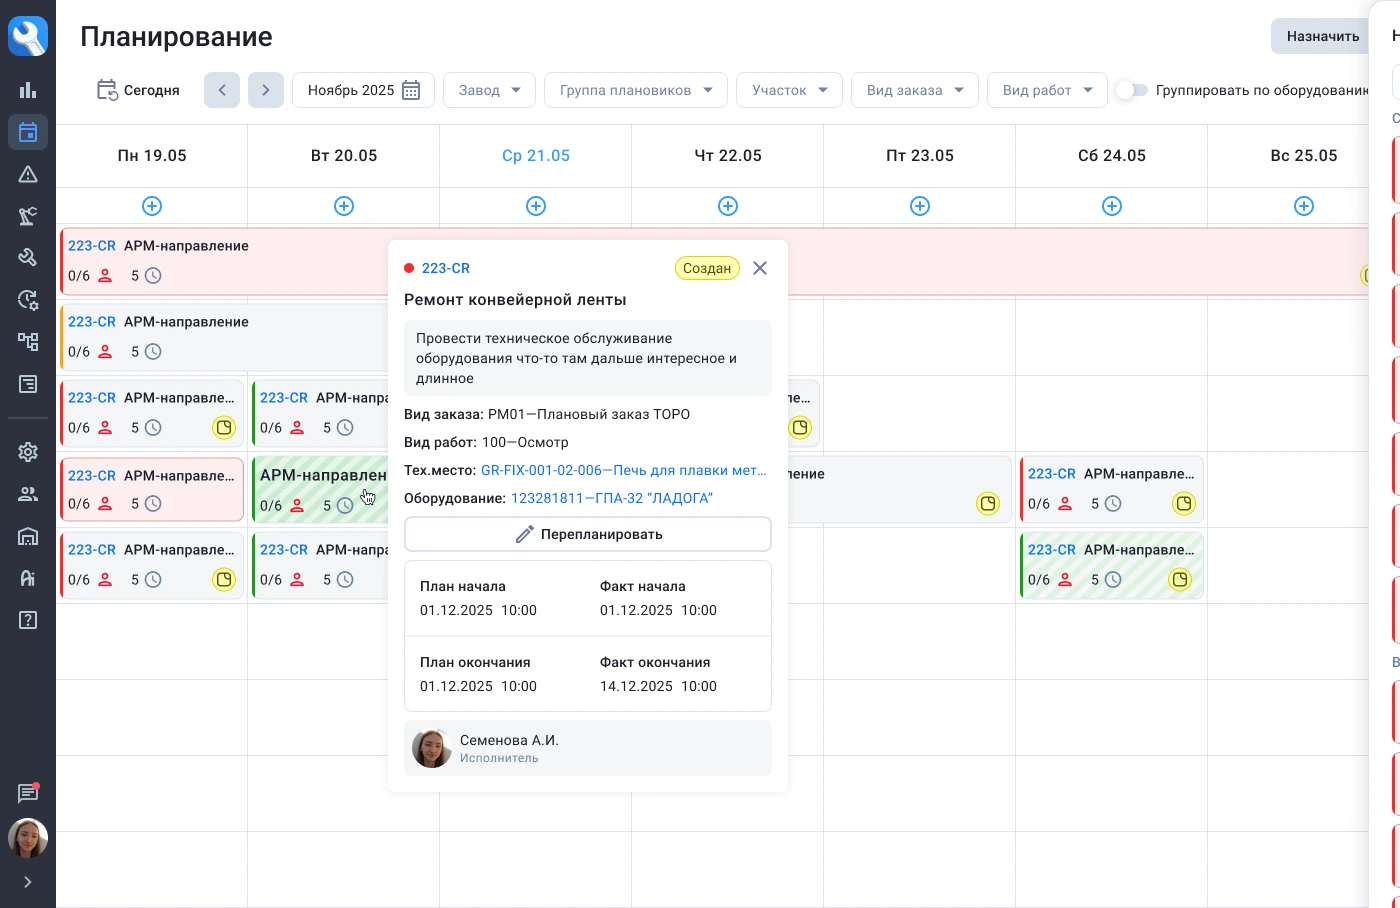
Task: Toggle group by equipment switch
Action: [x=1131, y=90]
